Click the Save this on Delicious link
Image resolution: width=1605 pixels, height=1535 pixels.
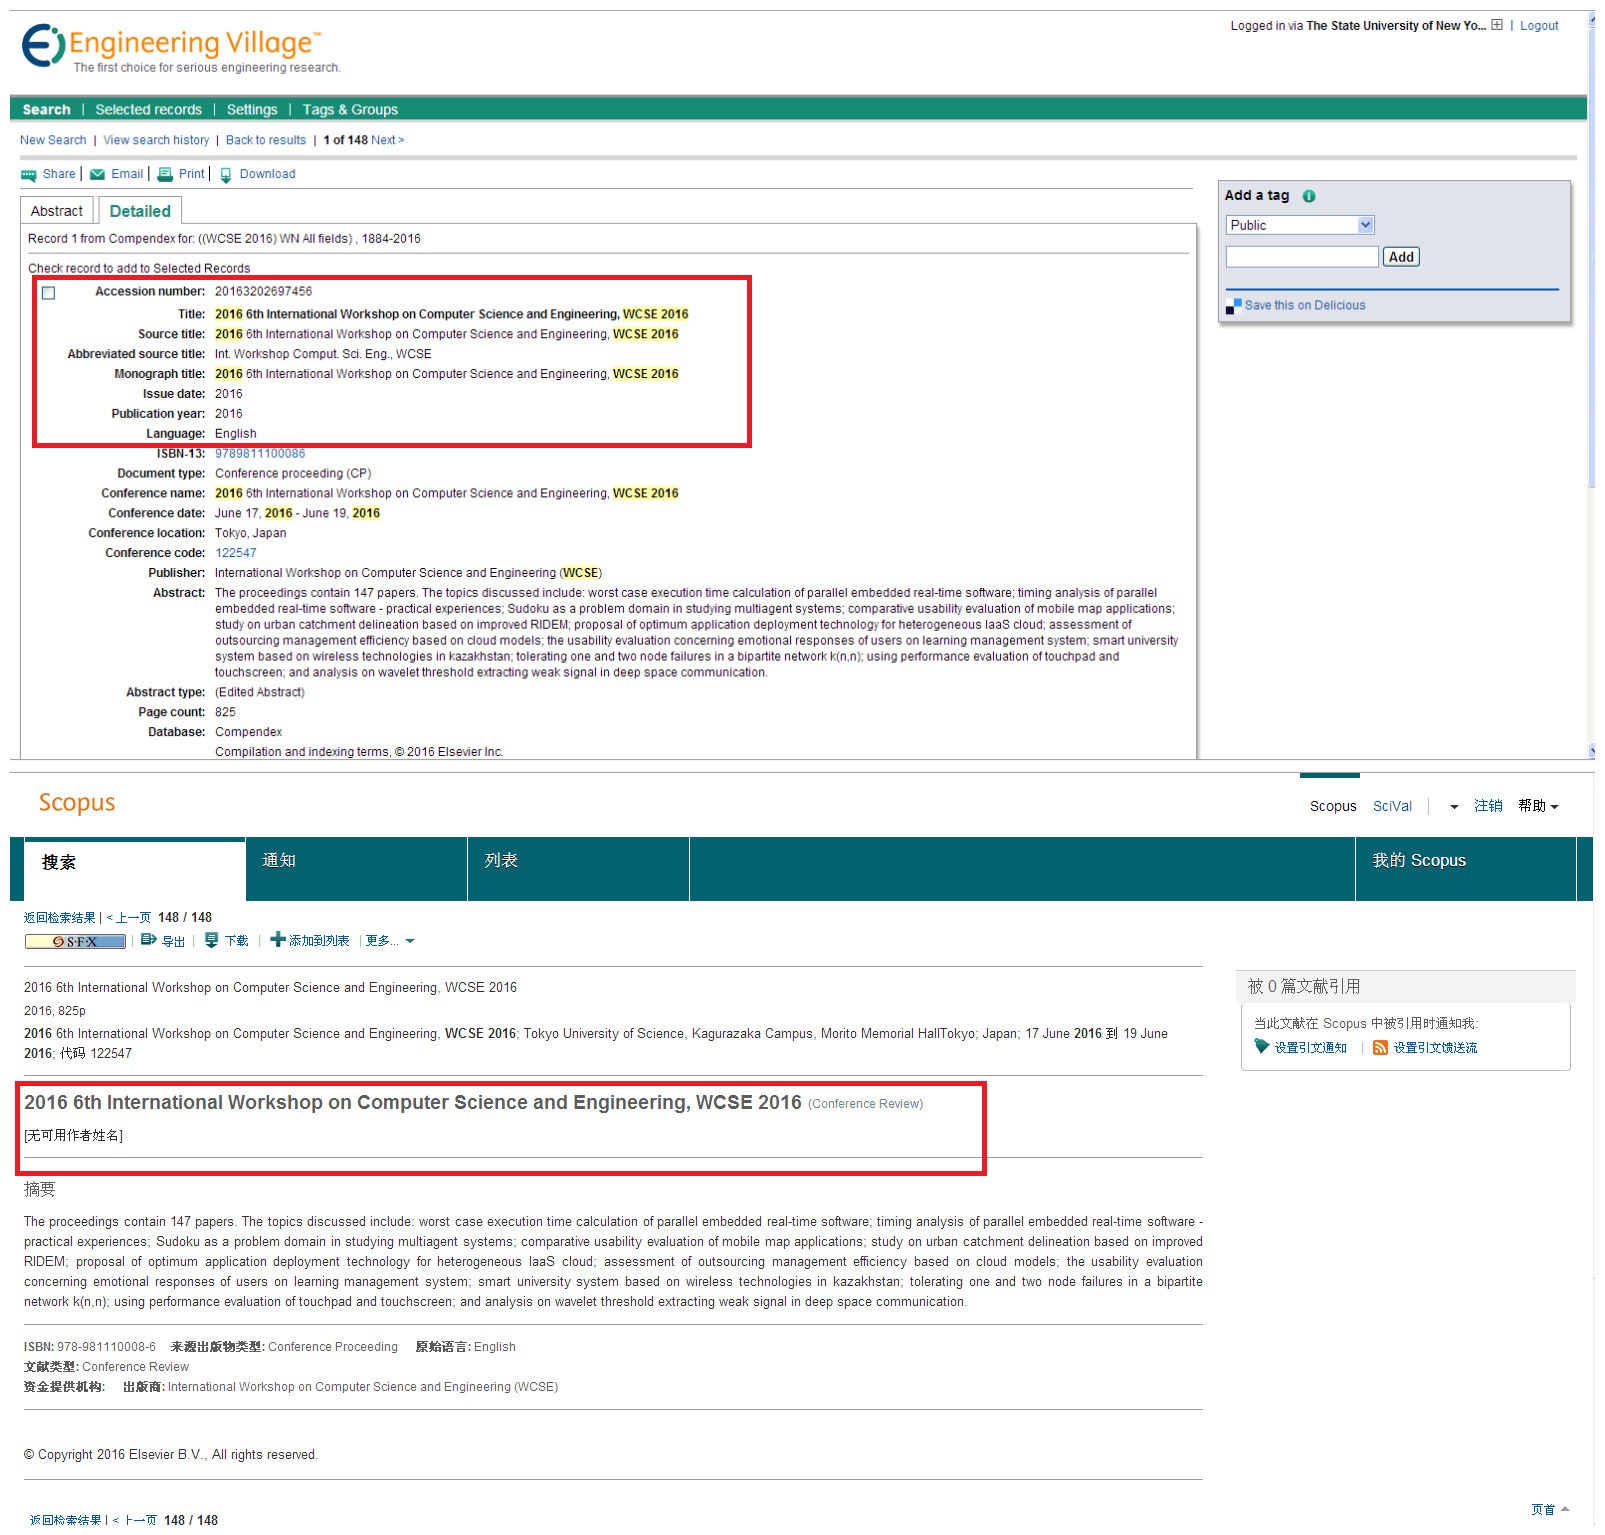pos(1305,306)
